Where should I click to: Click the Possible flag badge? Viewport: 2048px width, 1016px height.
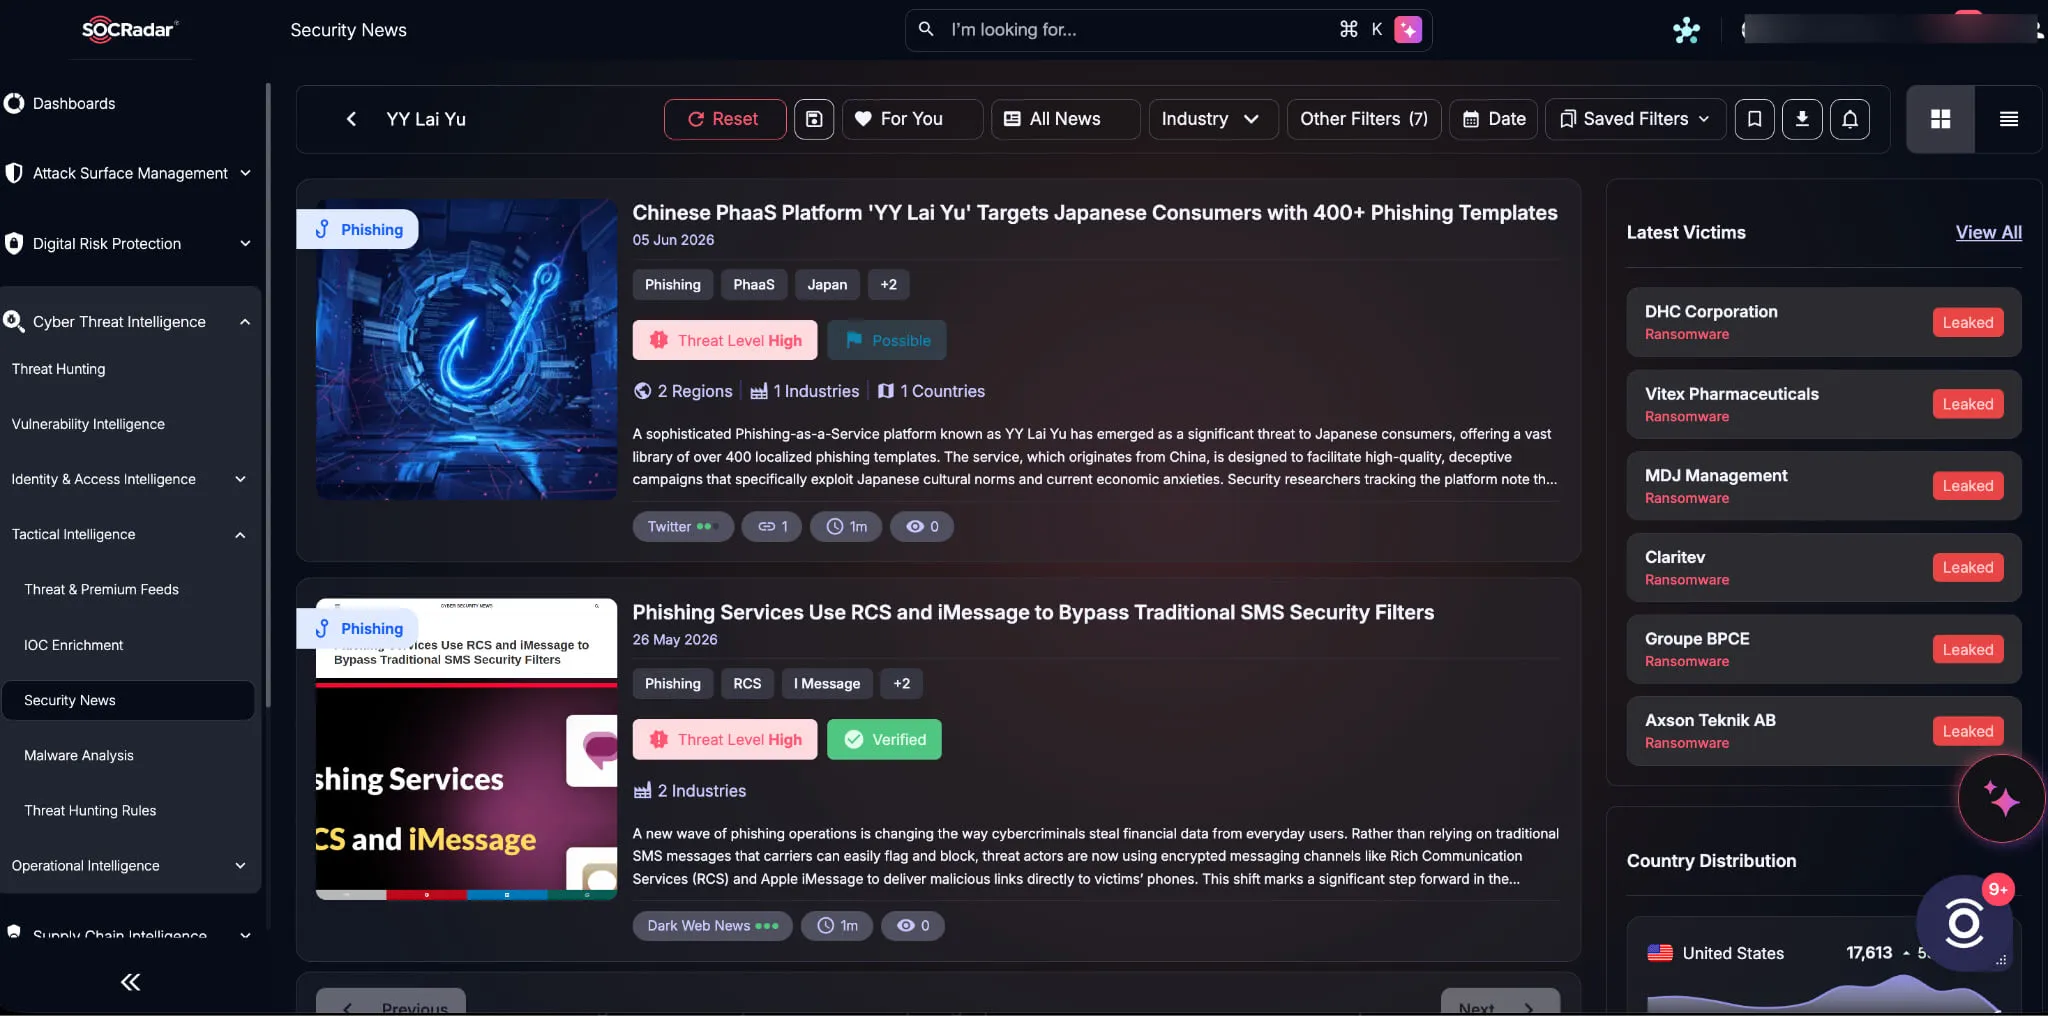click(x=887, y=340)
